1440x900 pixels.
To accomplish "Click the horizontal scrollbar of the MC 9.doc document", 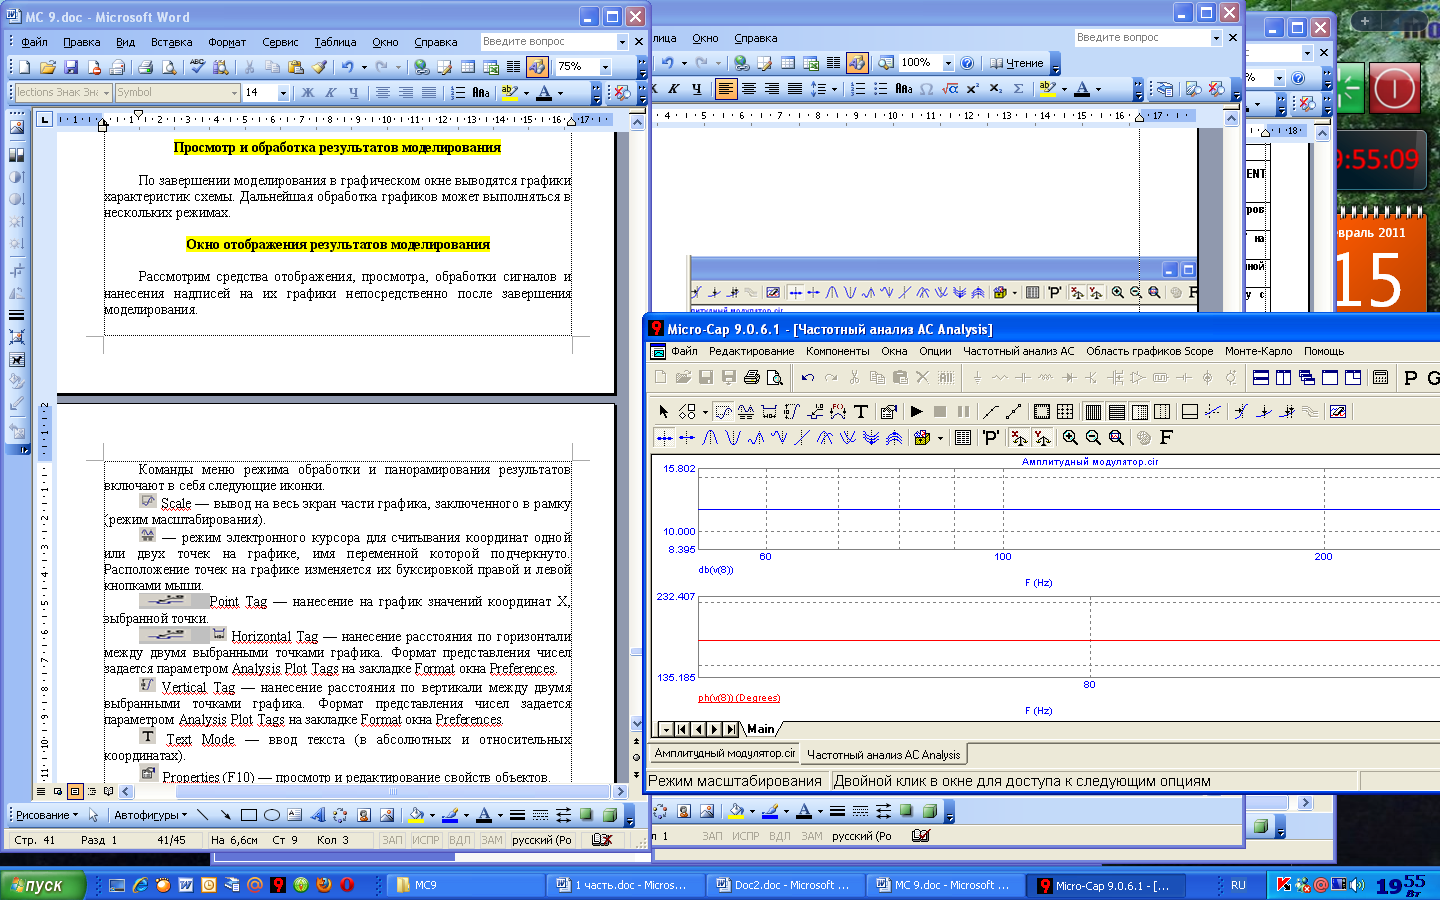I will pyautogui.click(x=375, y=791).
